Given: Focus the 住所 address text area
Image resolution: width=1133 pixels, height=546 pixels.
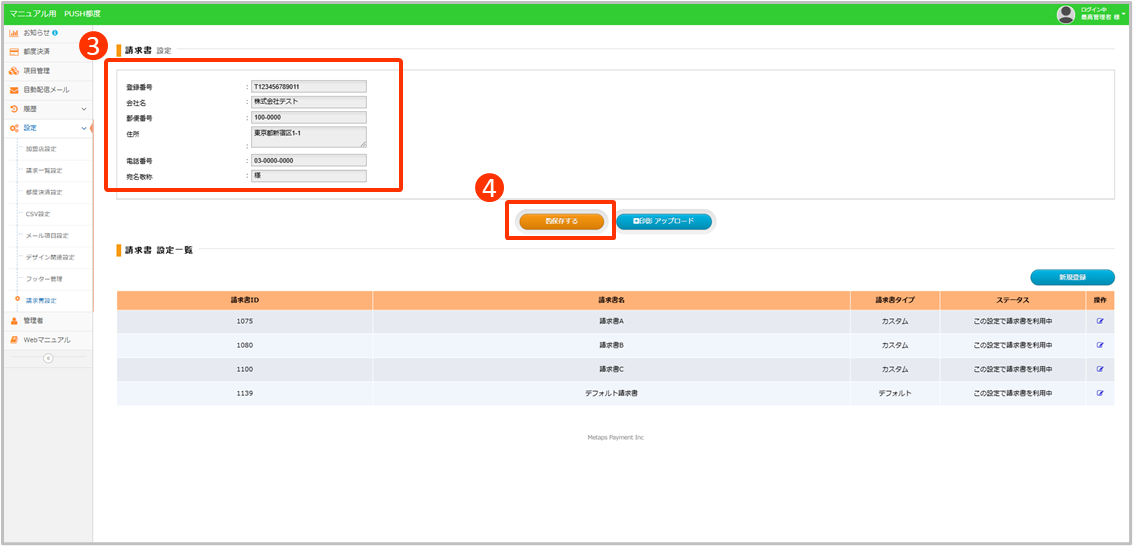Looking at the screenshot, I should click(x=309, y=137).
